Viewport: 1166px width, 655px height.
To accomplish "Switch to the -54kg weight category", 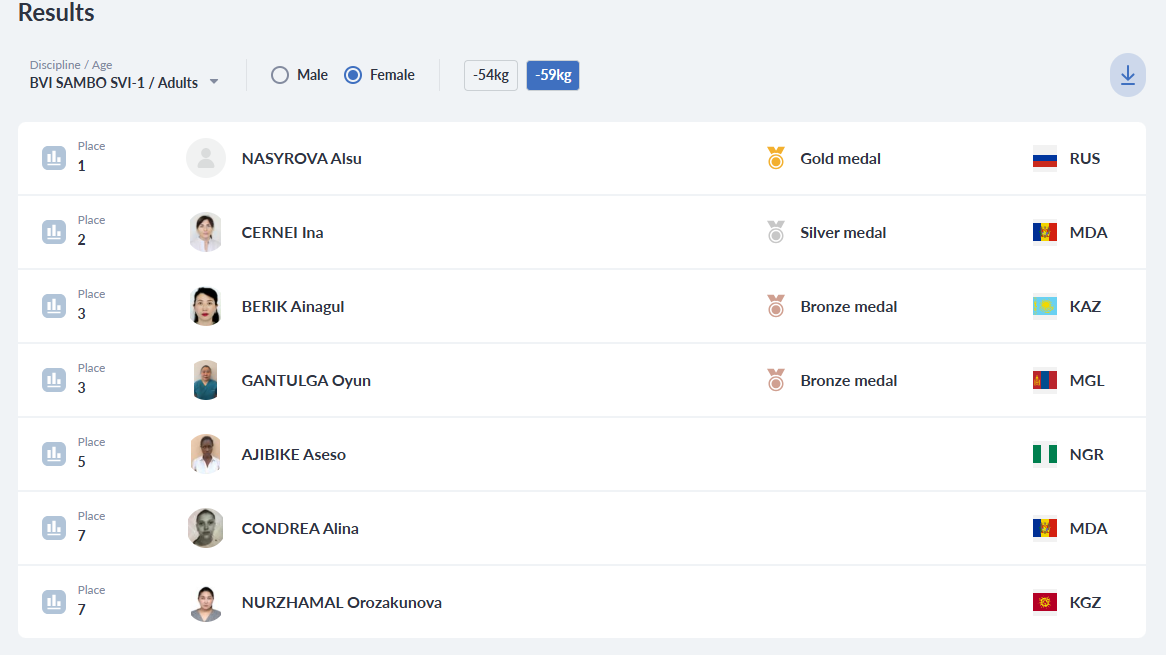I will (x=491, y=75).
